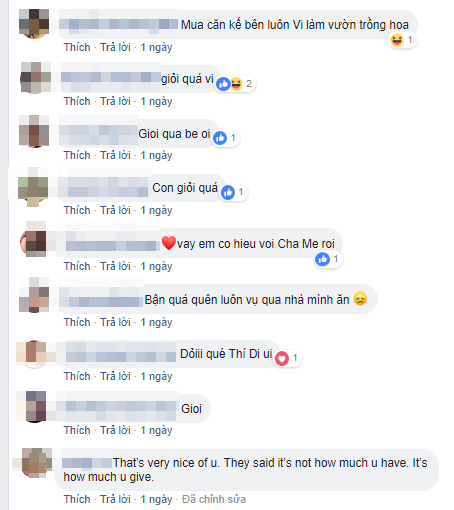Click Trả lời under 'giỏi quá vi' comment
The height and width of the screenshot is (510, 454).
115,101
